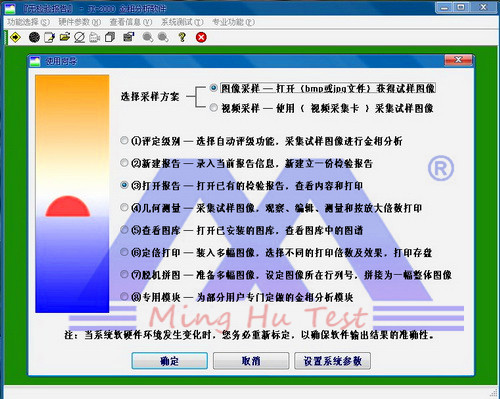
Task: Maximize the main application window
Action: point(461,7)
